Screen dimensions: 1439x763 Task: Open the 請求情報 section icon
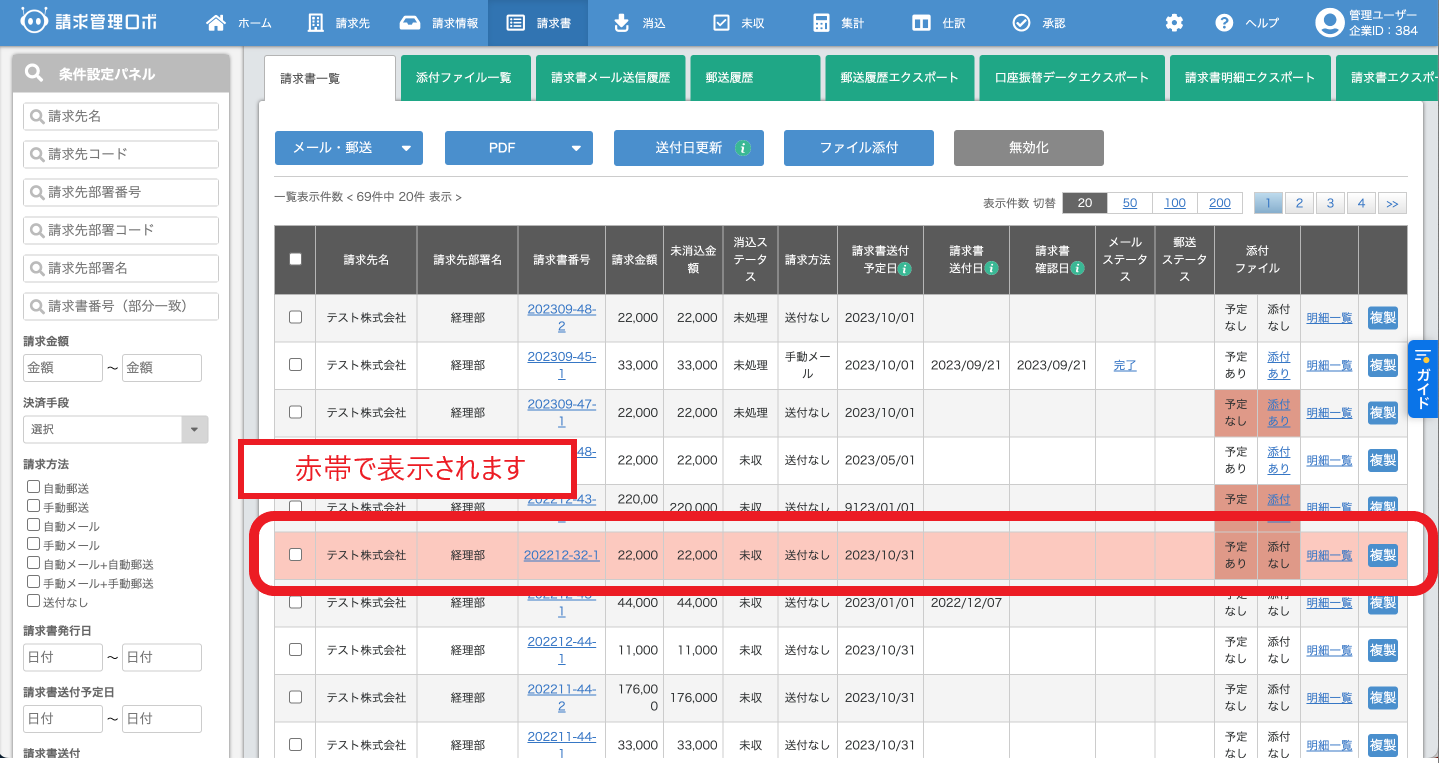tap(410, 21)
